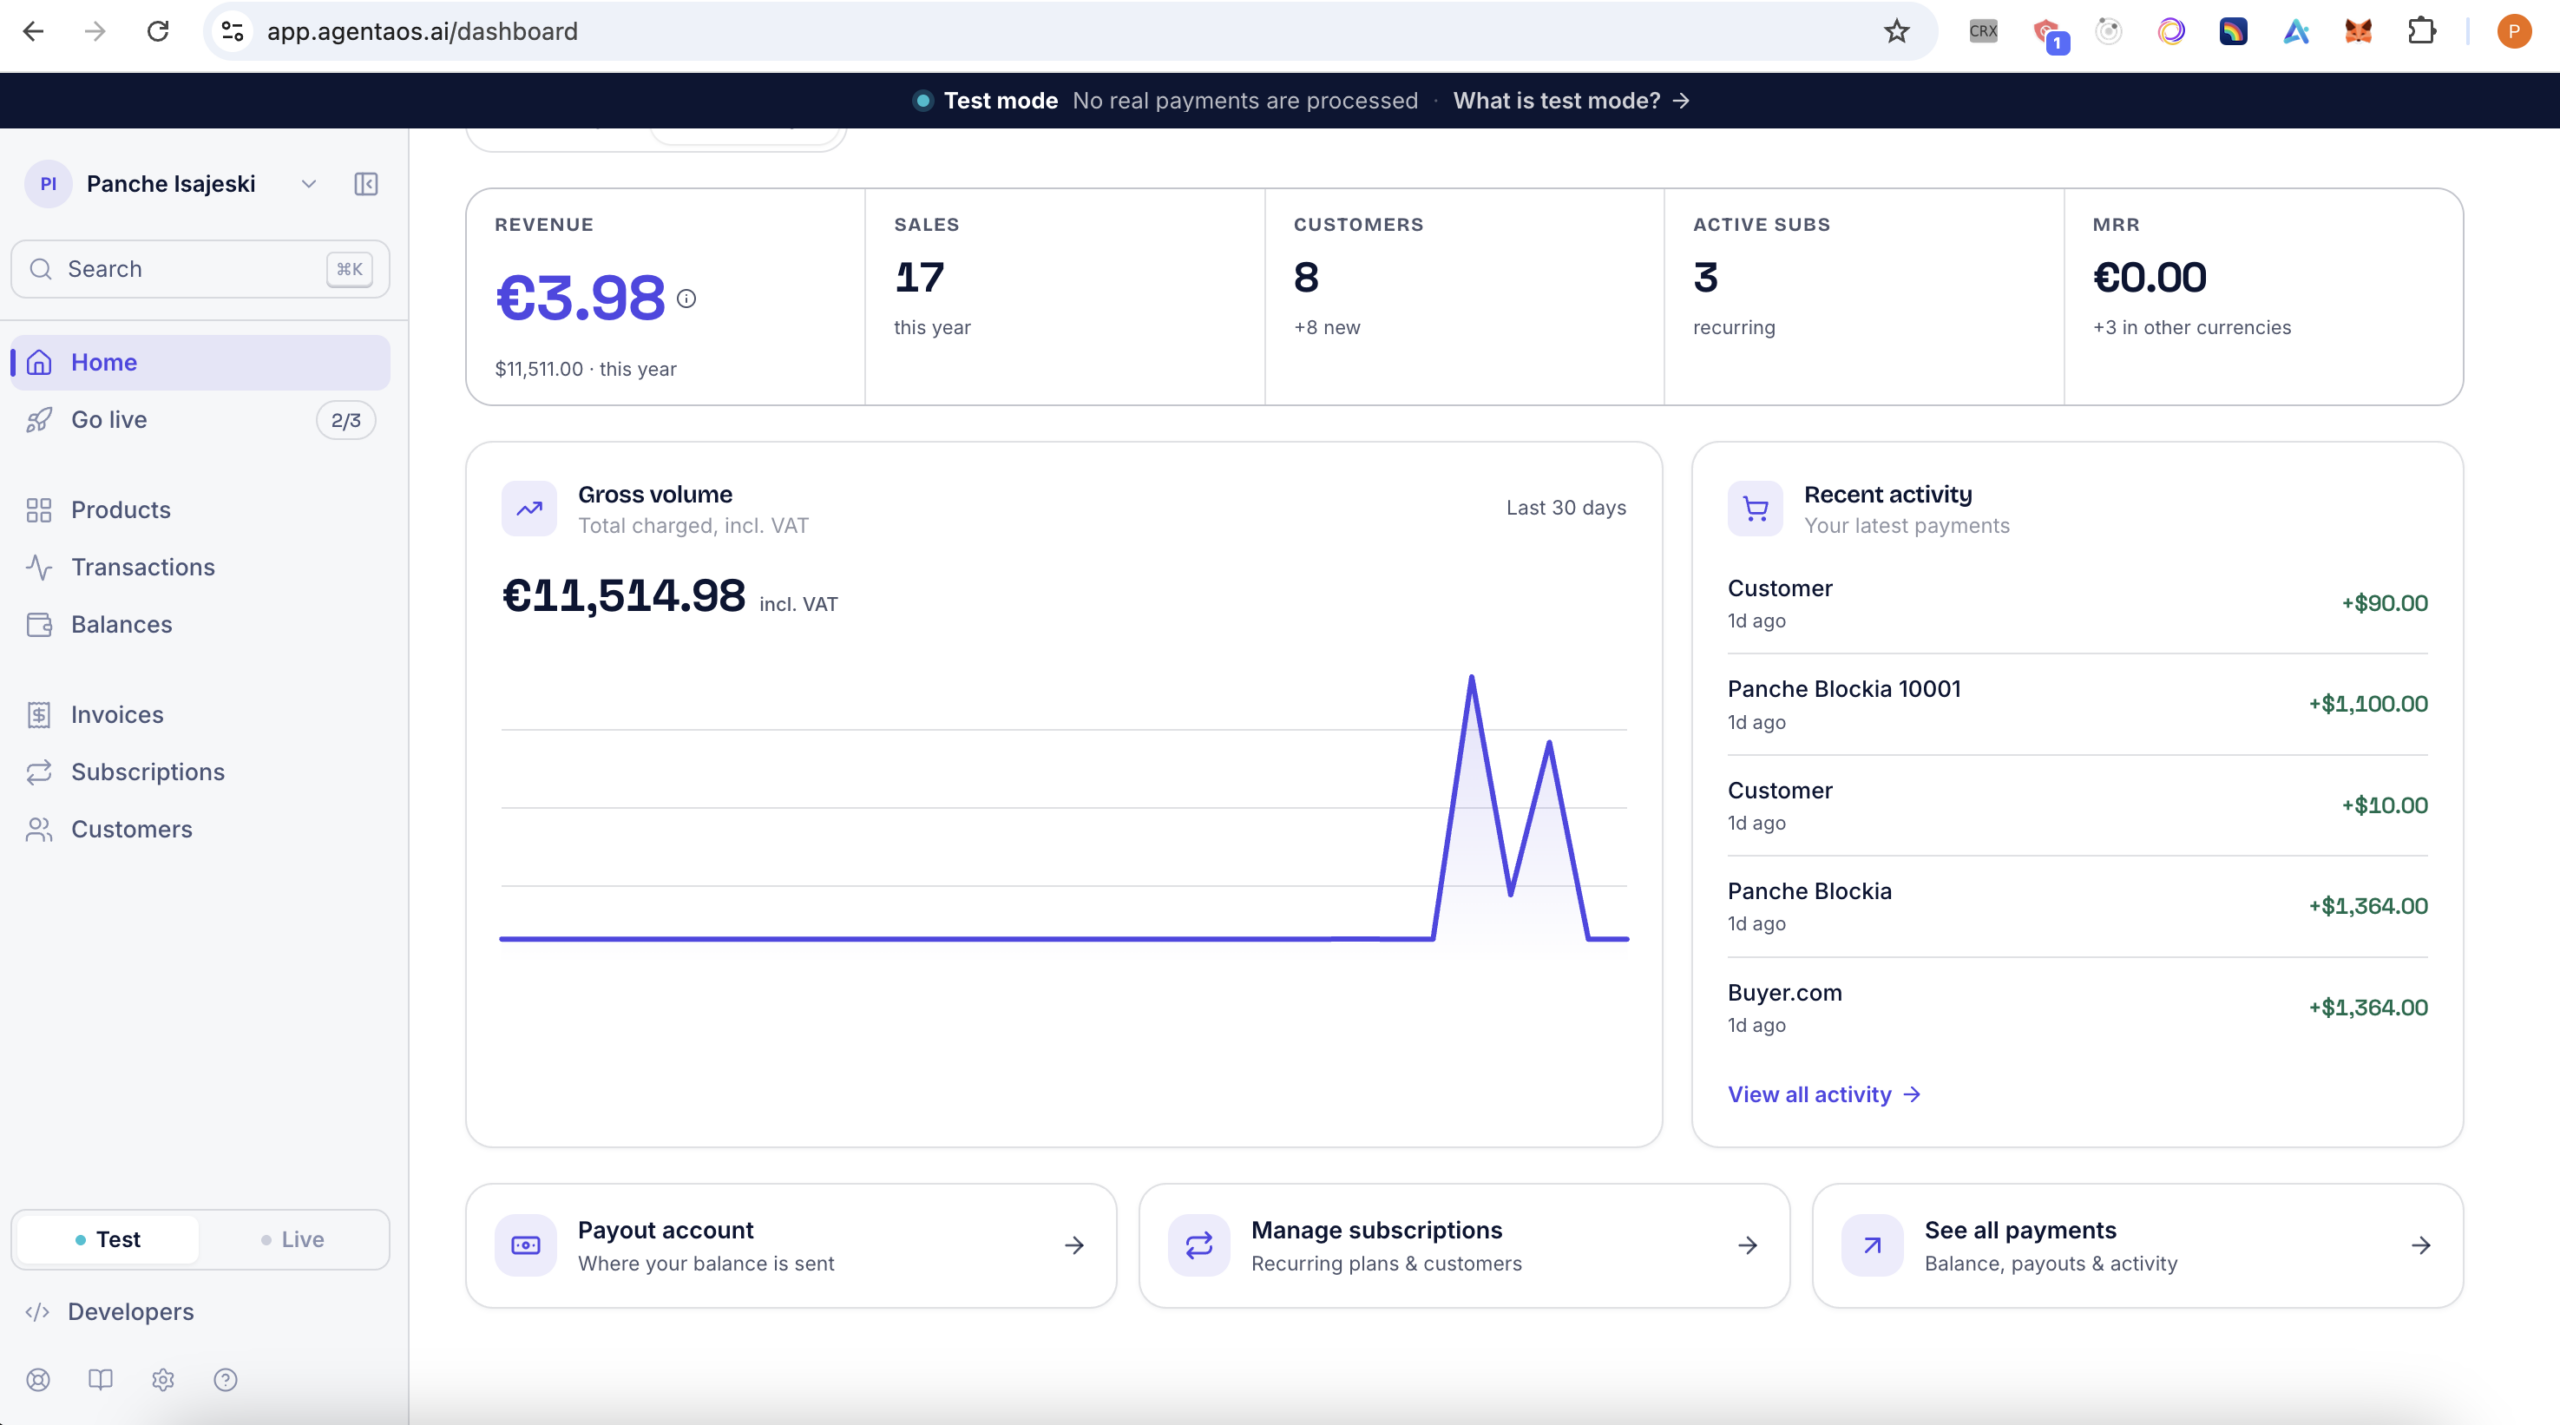Reload the dashboard page
Image resolution: width=2560 pixels, height=1425 pixels.
pyautogui.click(x=158, y=31)
